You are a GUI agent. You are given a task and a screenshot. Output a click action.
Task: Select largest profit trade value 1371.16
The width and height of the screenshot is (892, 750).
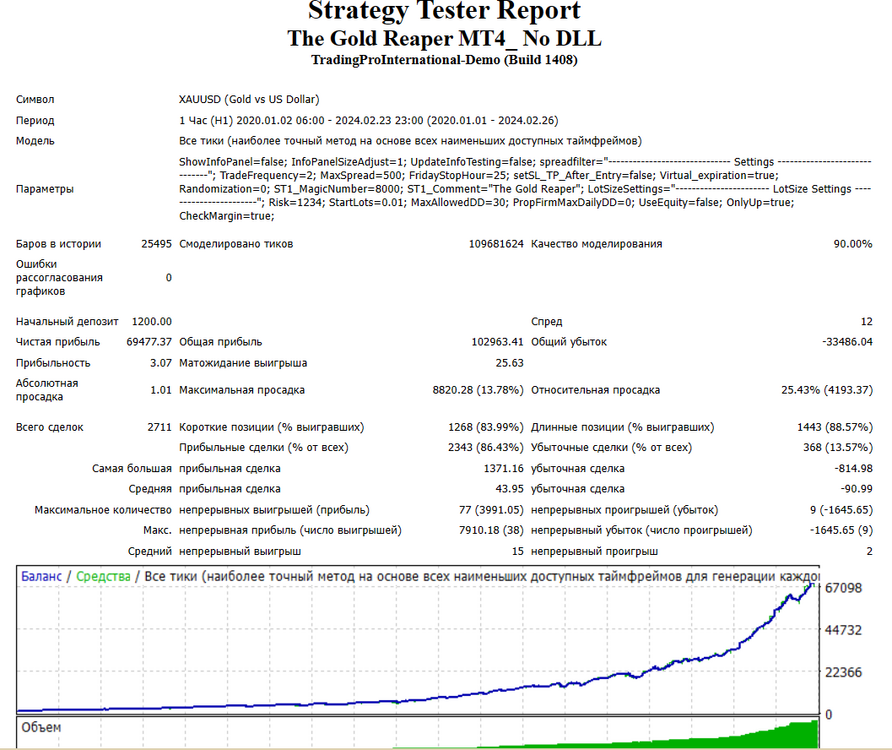pyautogui.click(x=503, y=469)
